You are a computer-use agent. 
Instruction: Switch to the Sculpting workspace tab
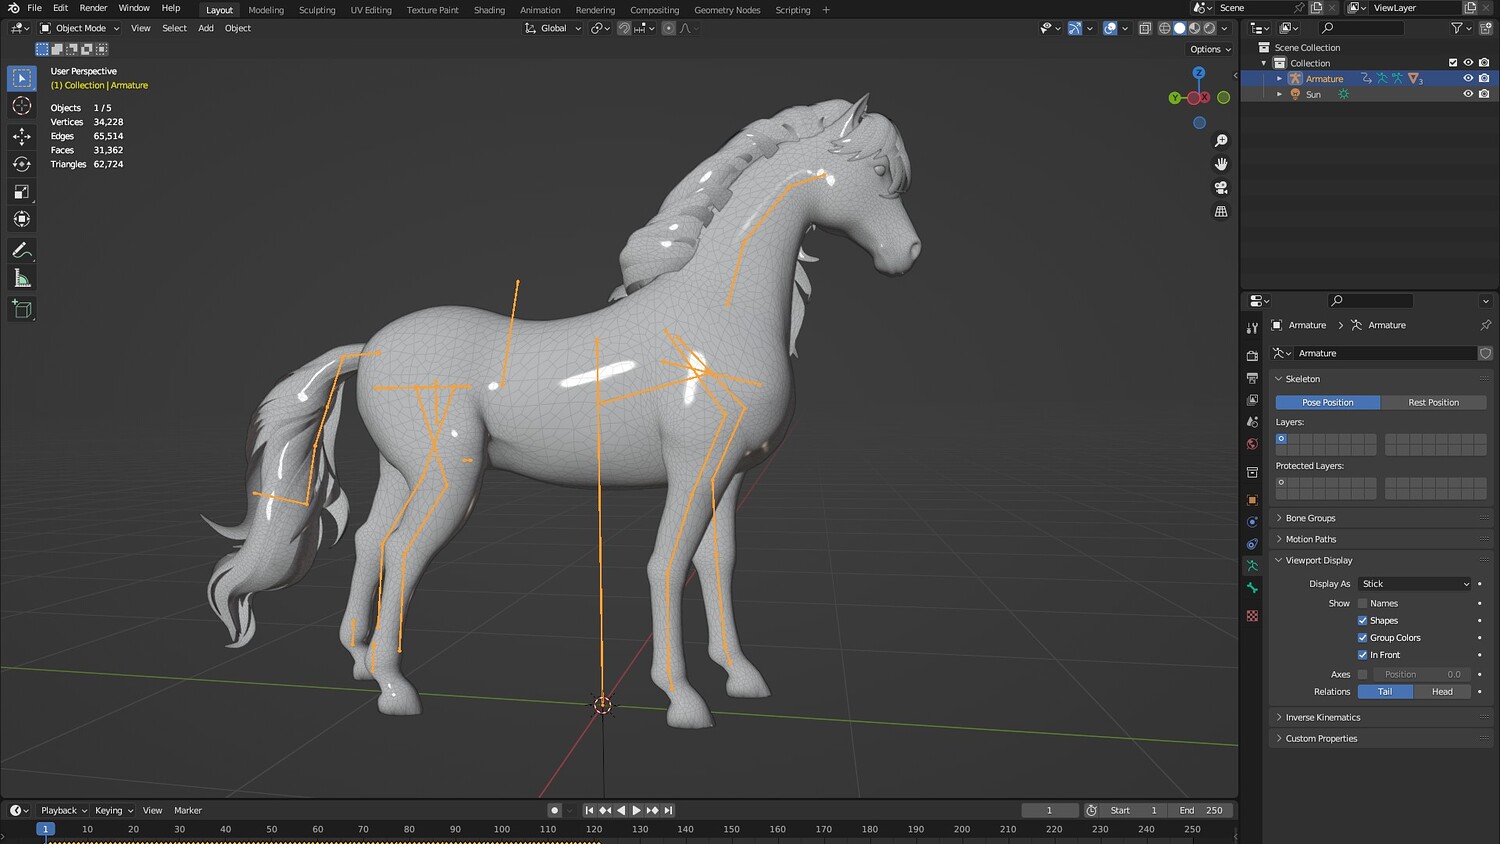(x=317, y=10)
